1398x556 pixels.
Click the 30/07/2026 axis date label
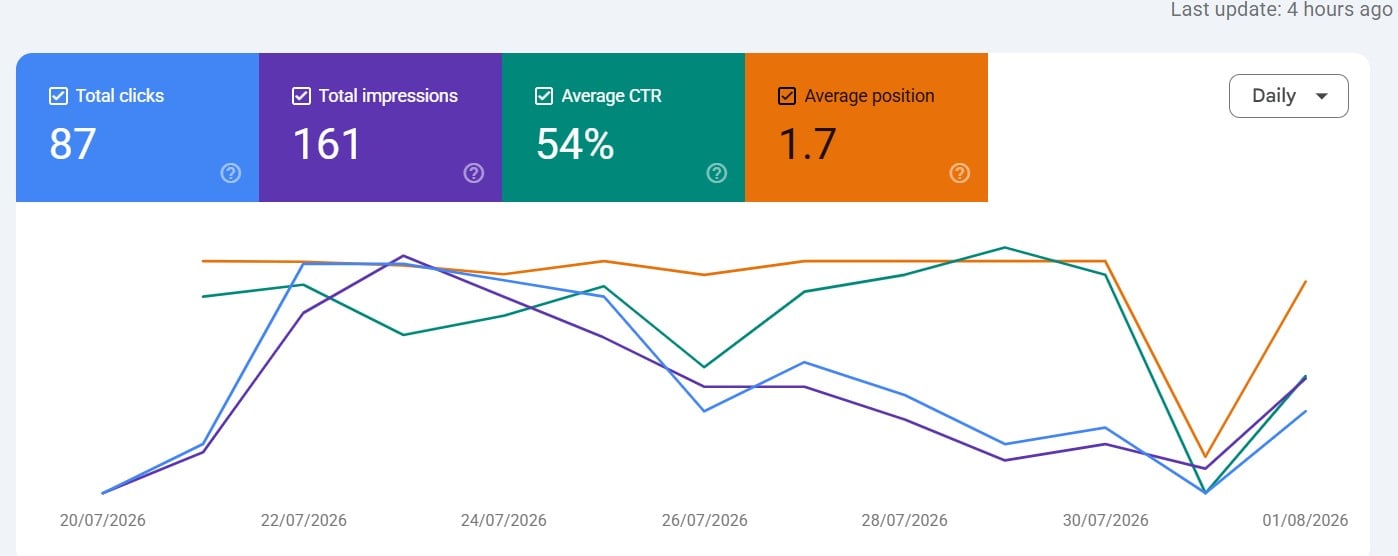tap(1106, 521)
